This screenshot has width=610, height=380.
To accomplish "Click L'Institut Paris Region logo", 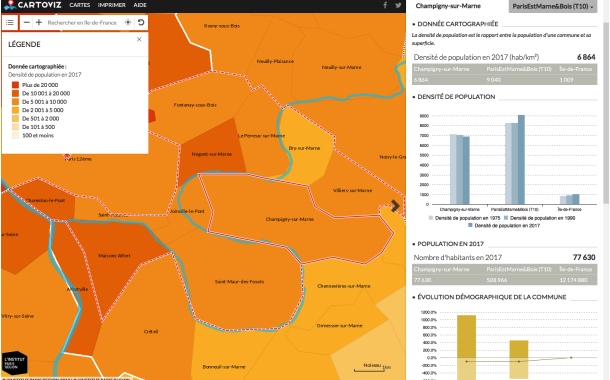I will [x=15, y=363].
